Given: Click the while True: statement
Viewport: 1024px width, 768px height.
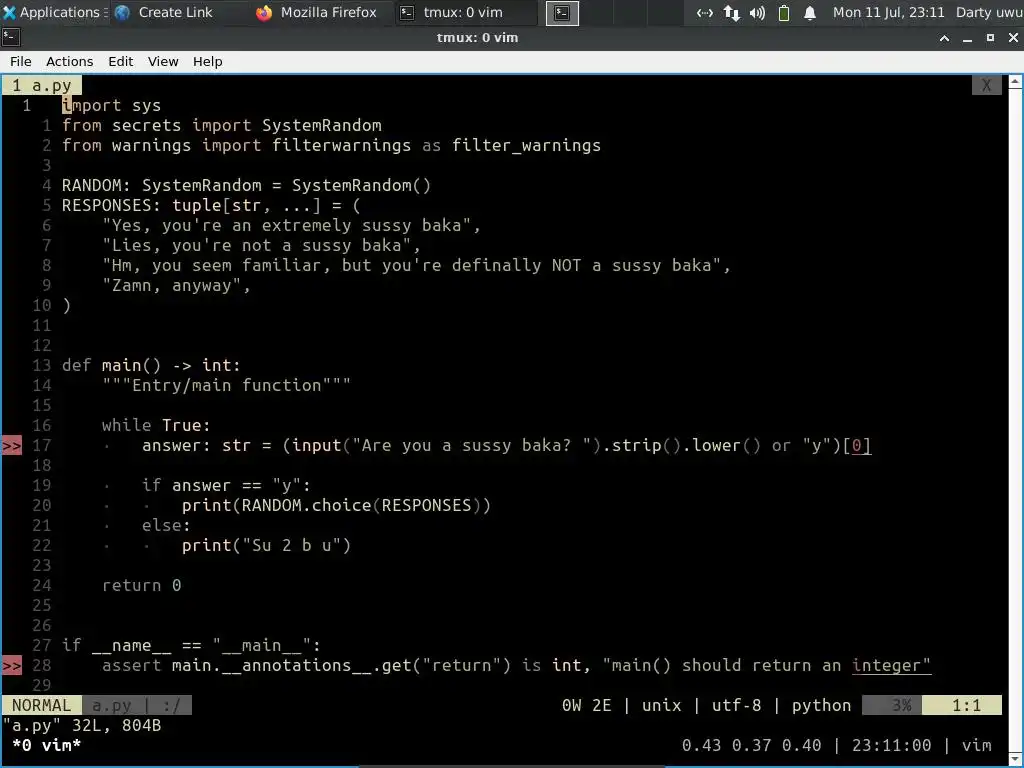Looking at the screenshot, I should click(156, 426).
